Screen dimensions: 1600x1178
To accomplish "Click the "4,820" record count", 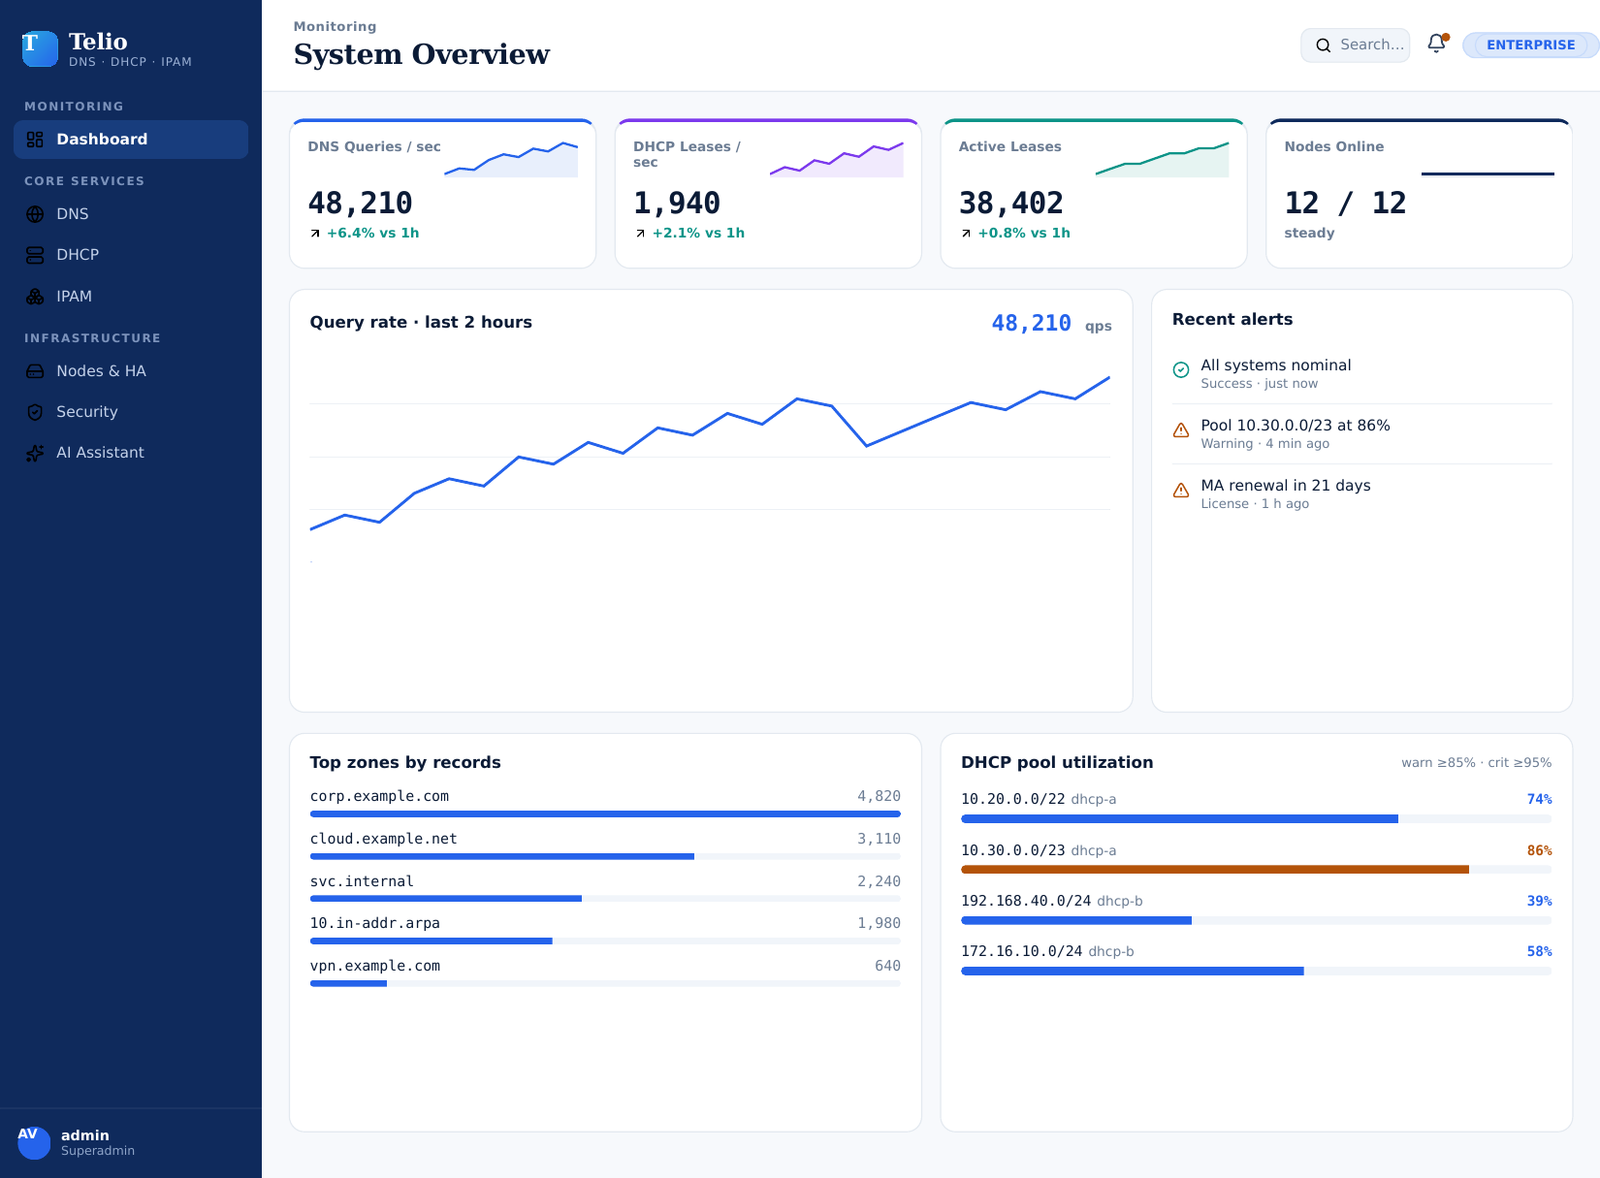I will (x=879, y=796).
